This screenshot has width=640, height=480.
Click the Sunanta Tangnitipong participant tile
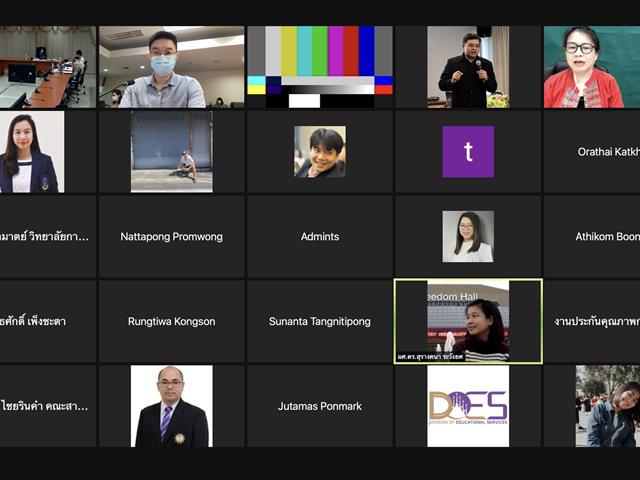[x=320, y=321]
